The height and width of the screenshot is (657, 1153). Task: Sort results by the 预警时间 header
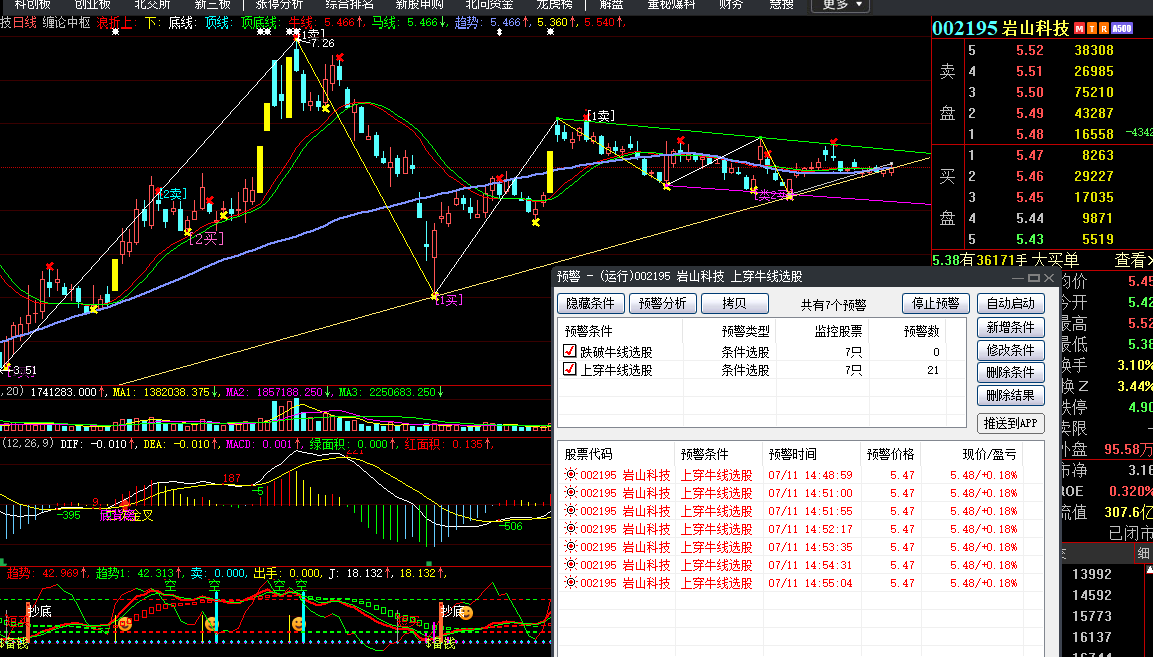[x=792, y=454]
